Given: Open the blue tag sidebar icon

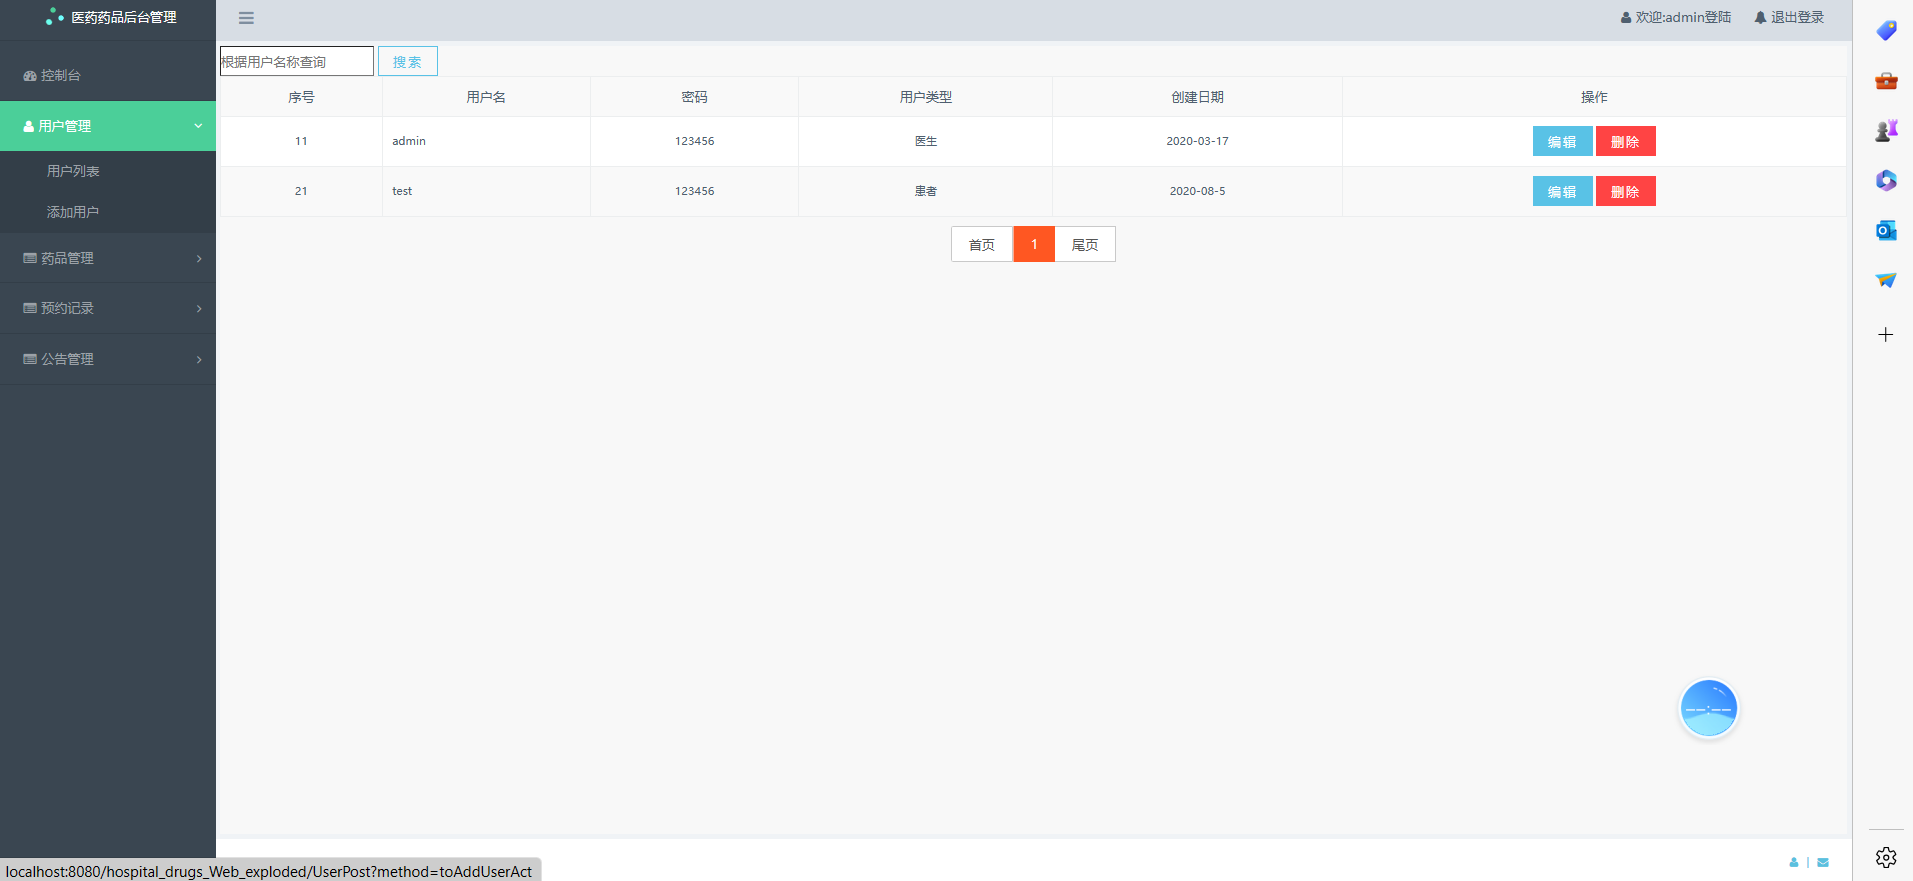Looking at the screenshot, I should click(x=1886, y=31).
